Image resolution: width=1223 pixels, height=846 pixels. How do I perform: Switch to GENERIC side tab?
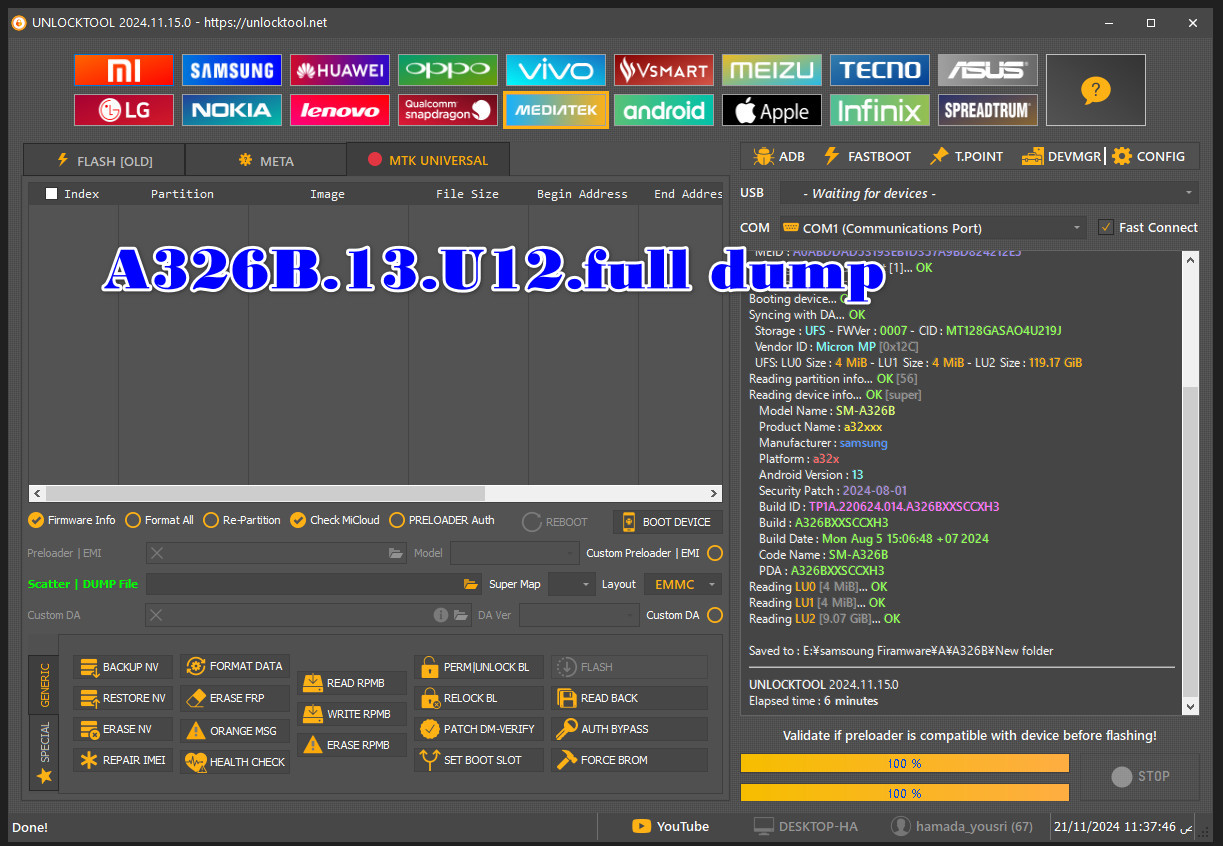click(x=44, y=685)
